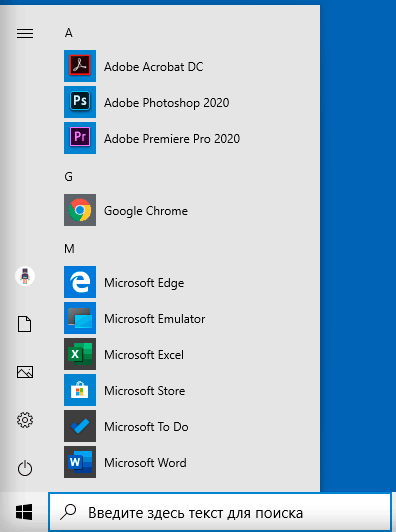Select the 'Adobe Acrobat DC' label
The width and height of the screenshot is (396, 532).
pyautogui.click(x=153, y=66)
